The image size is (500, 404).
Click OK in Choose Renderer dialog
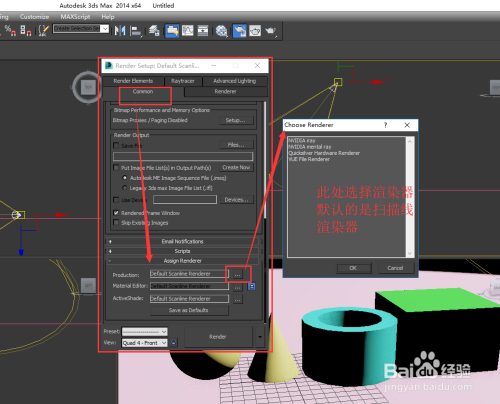[x=354, y=268]
